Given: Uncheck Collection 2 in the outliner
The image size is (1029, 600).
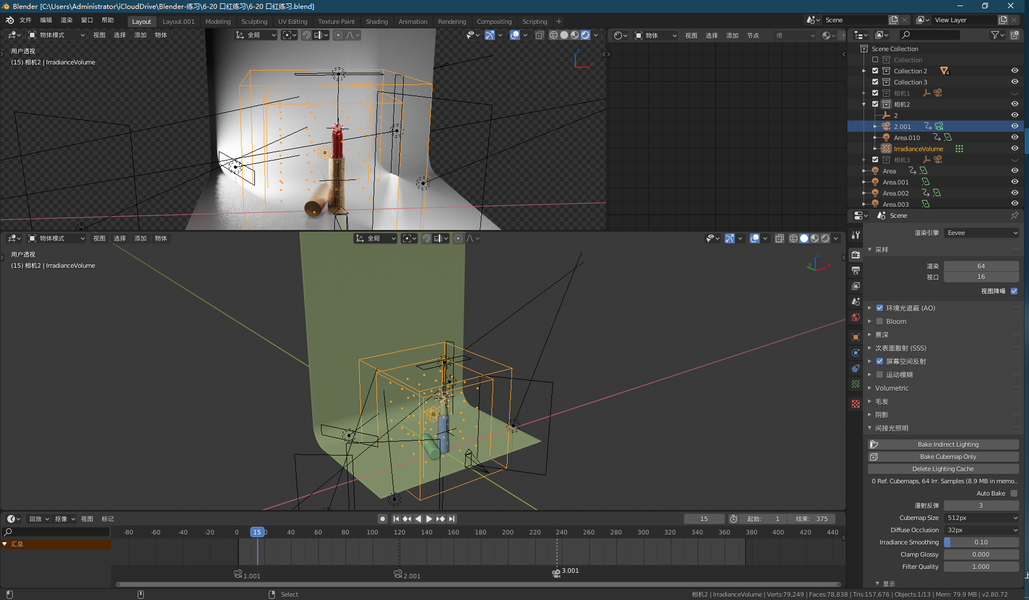Looking at the screenshot, I should [875, 71].
